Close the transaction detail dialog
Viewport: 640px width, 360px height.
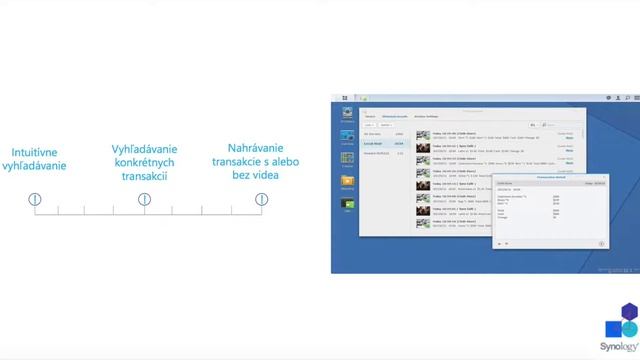604,177
